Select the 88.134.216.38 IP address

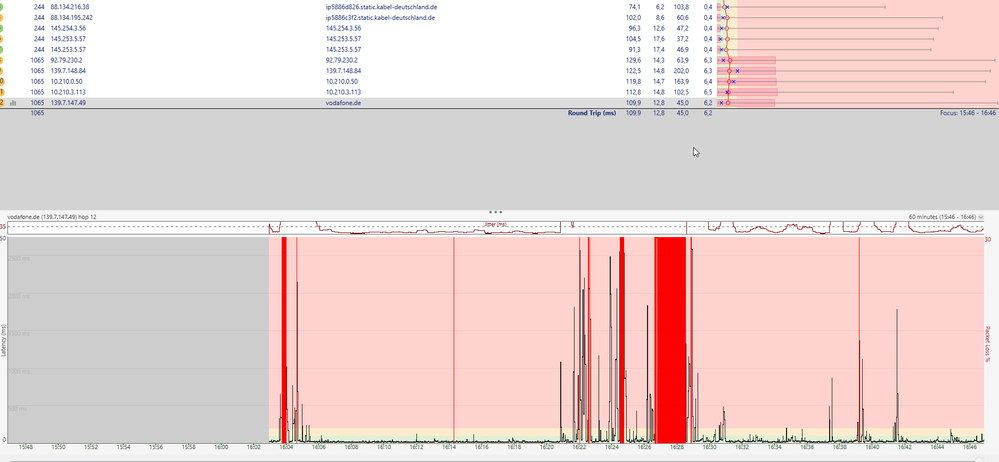pos(70,7)
